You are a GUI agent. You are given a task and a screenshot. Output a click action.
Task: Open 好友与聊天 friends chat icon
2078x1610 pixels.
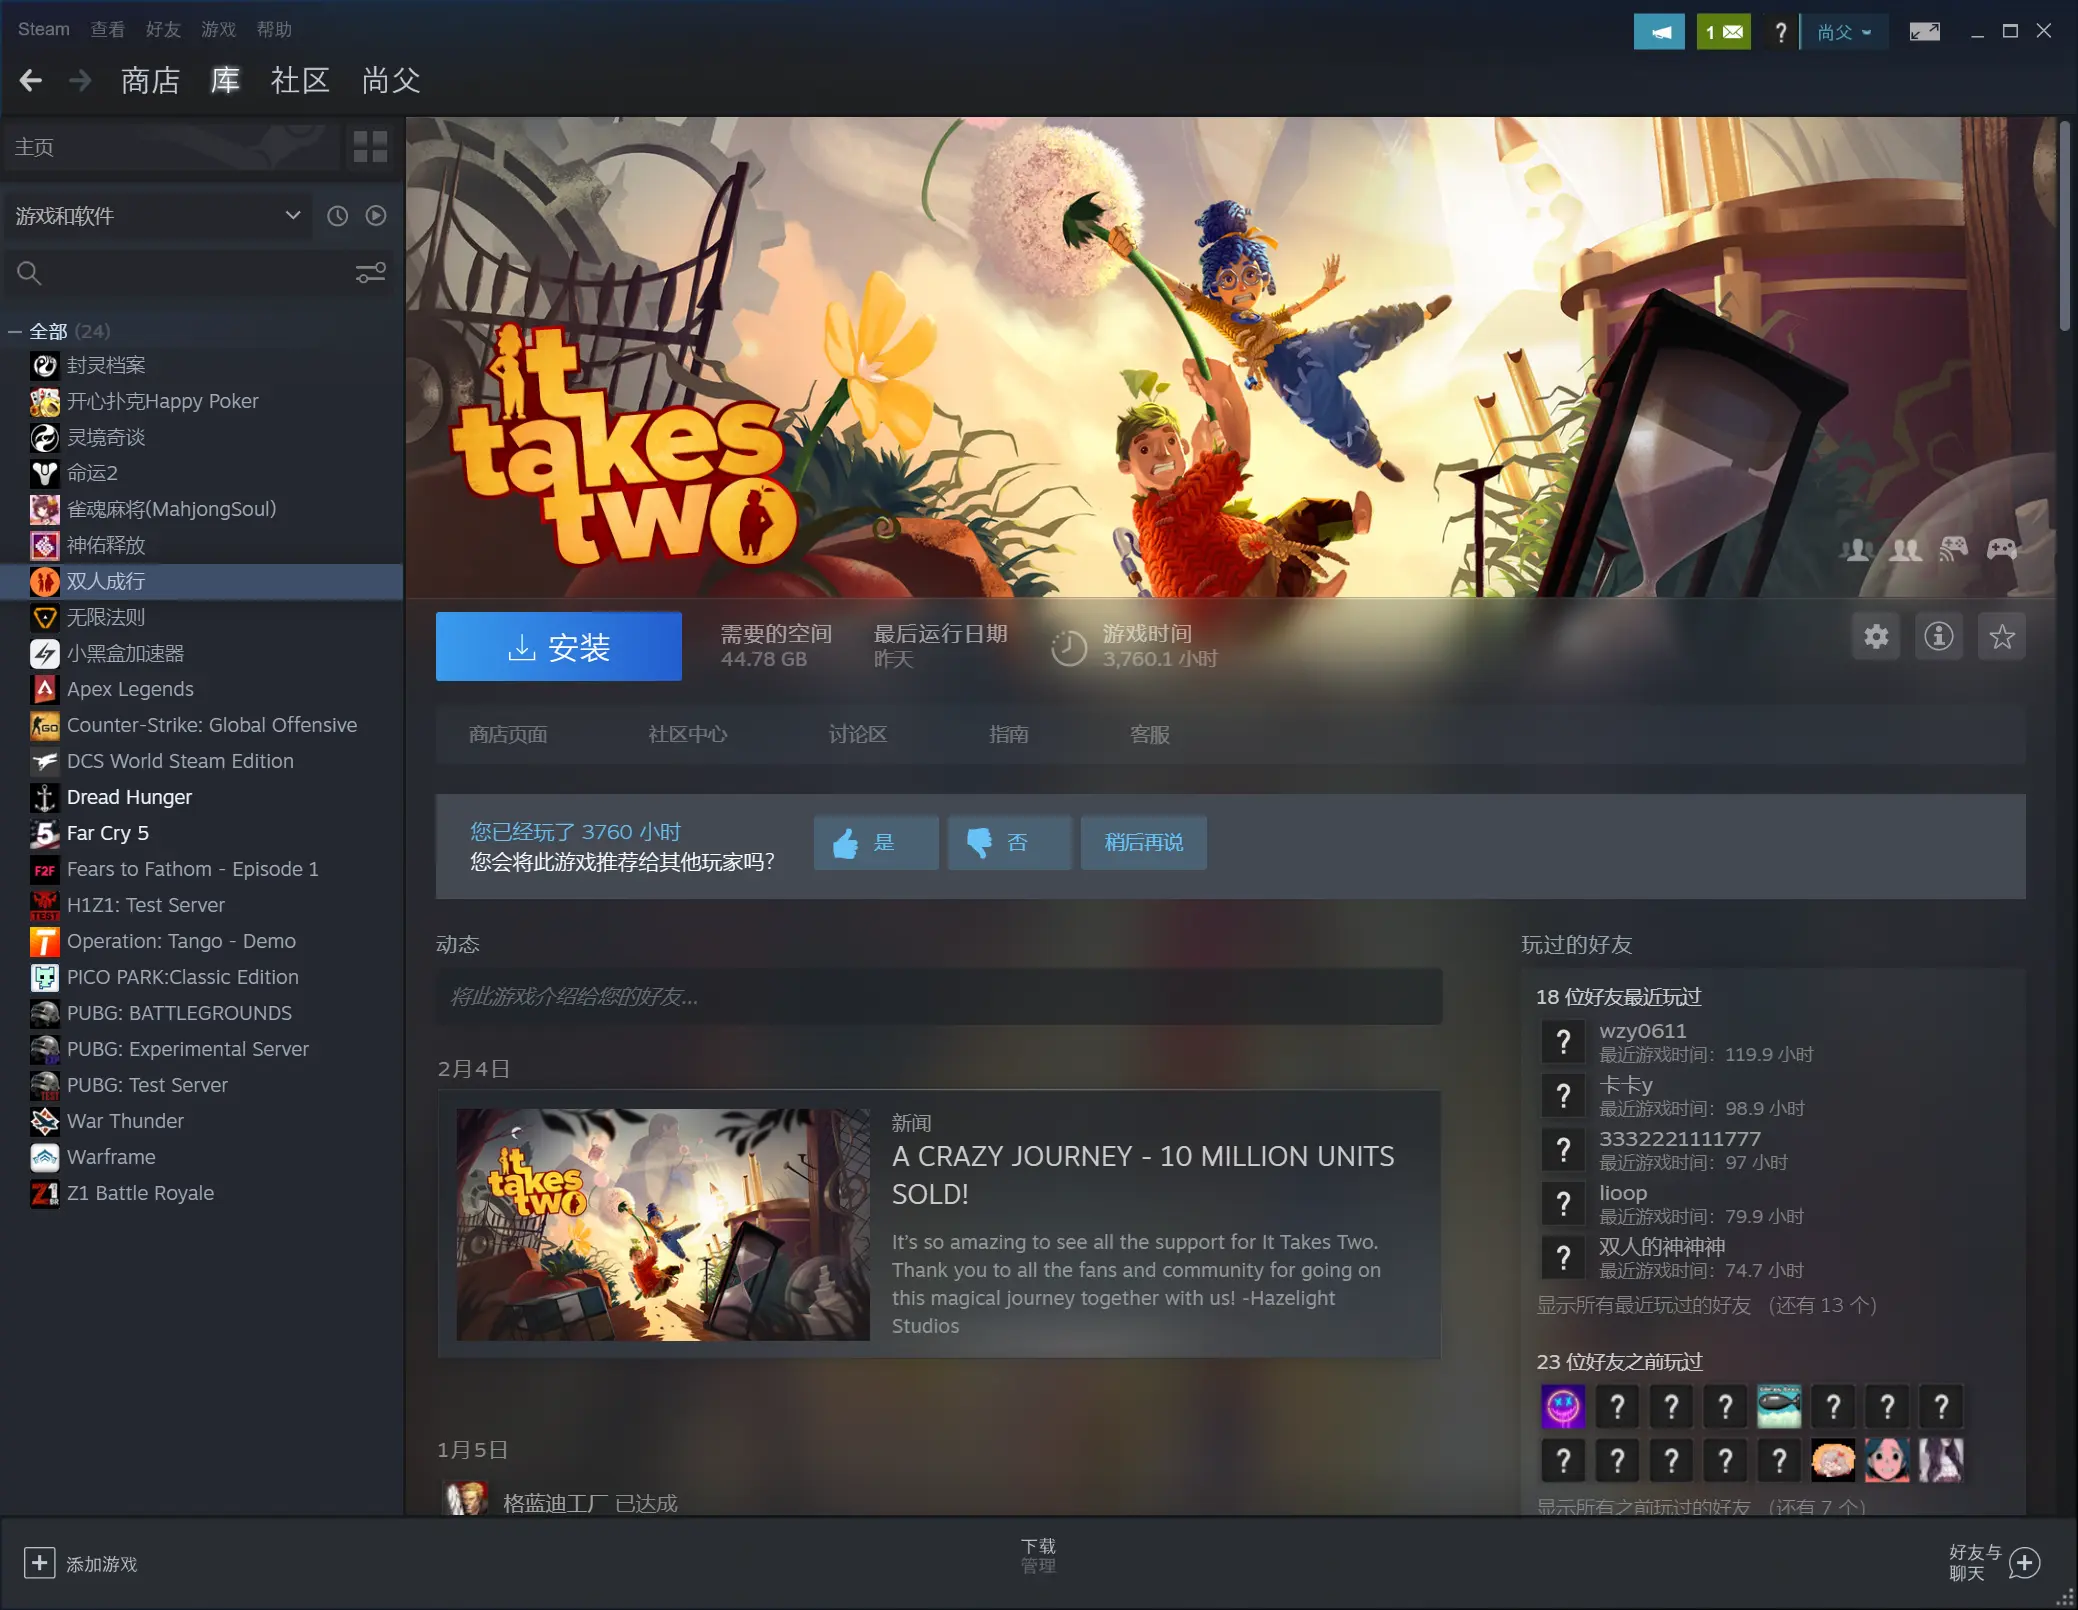(2025, 1563)
